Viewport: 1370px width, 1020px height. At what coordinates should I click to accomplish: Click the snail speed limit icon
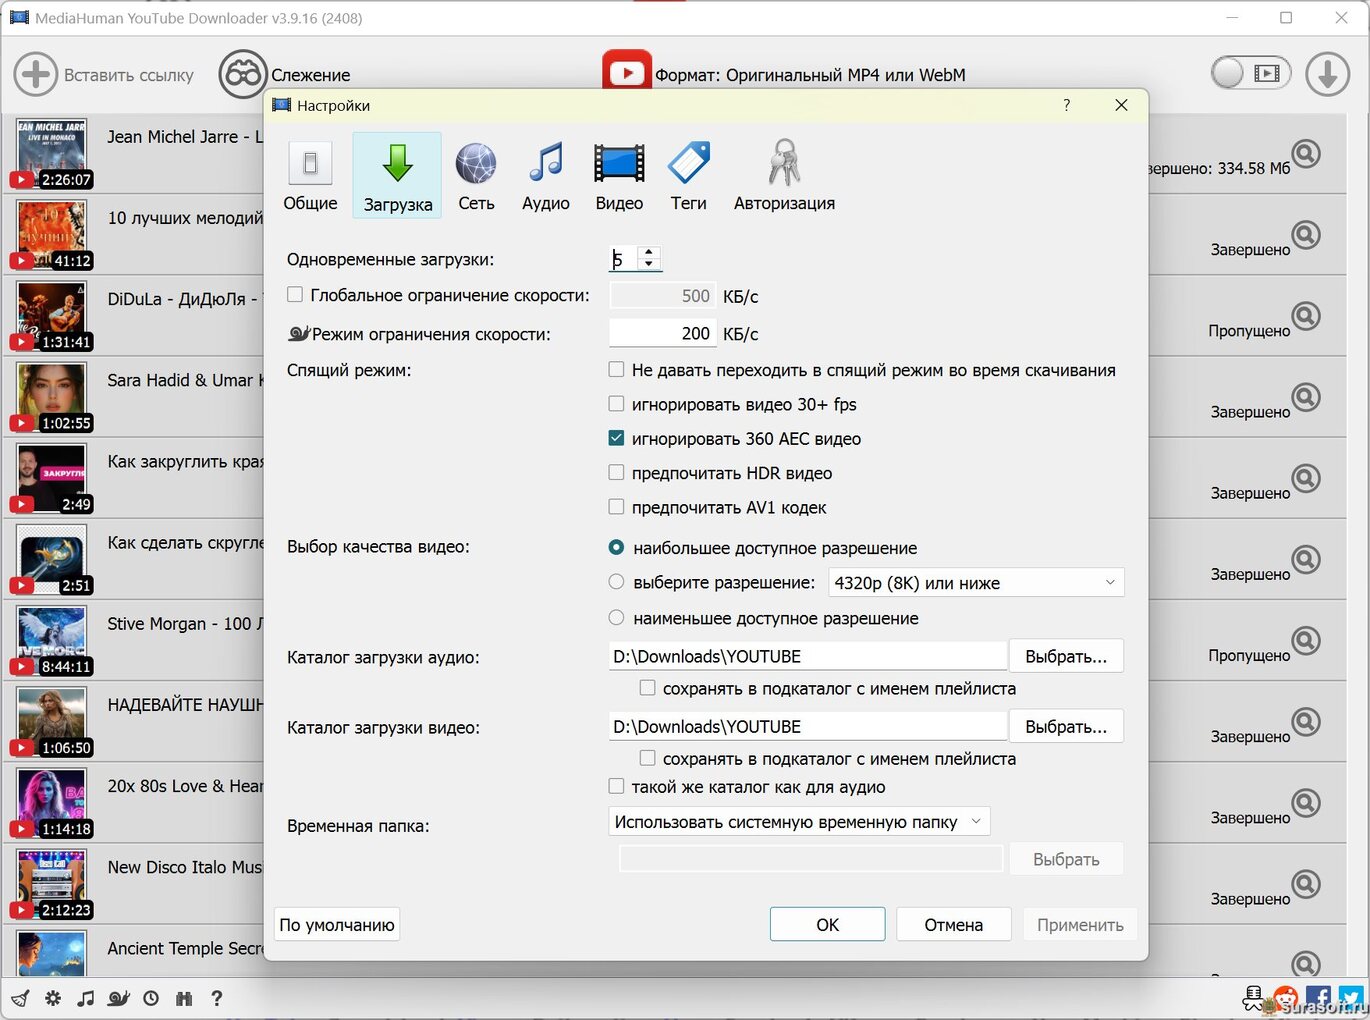coord(118,998)
